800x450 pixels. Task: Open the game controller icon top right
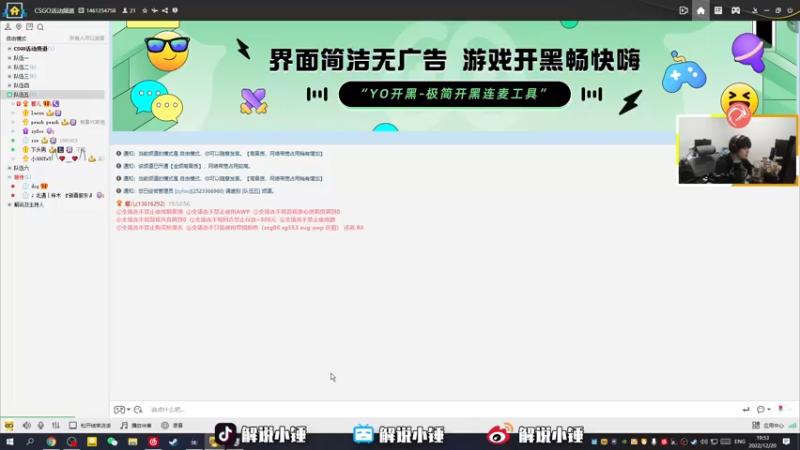coord(735,10)
